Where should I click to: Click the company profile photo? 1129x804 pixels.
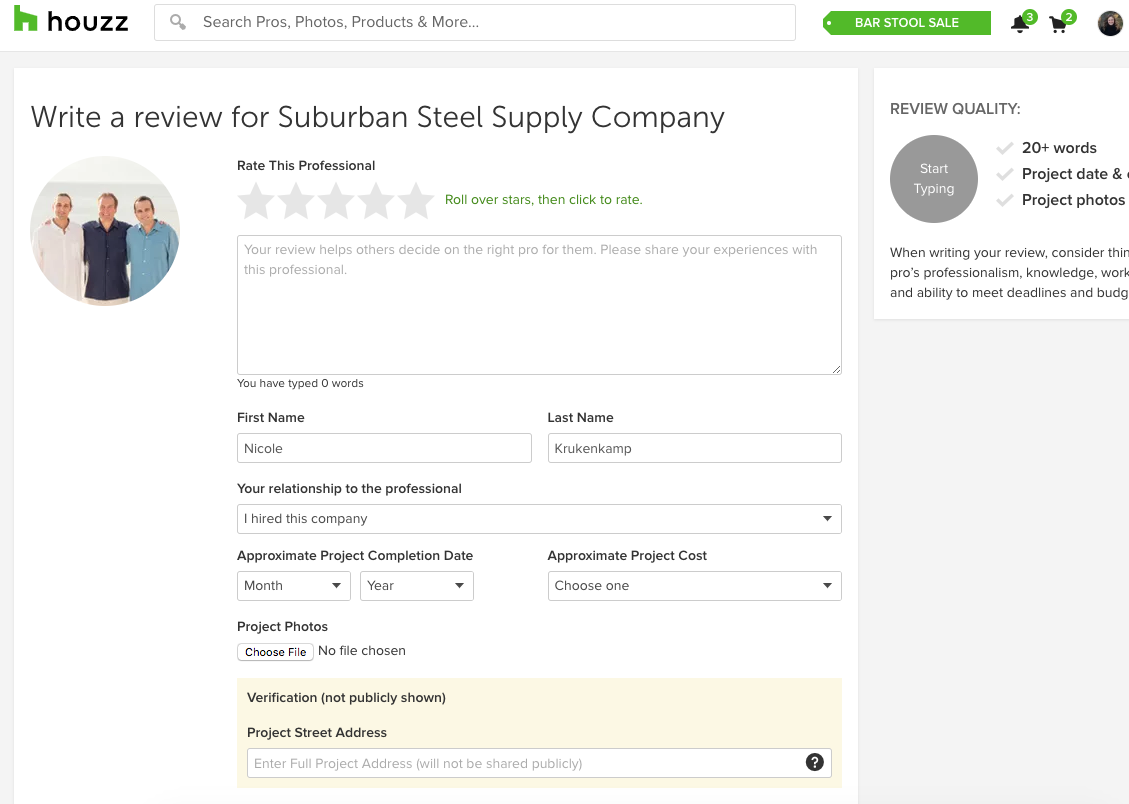tap(105, 231)
